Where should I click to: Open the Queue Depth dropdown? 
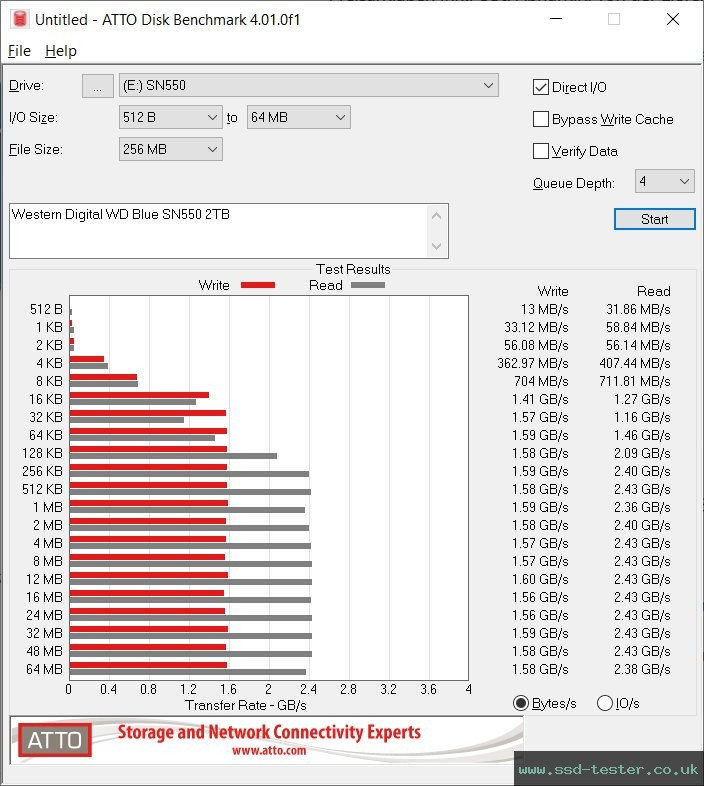[664, 181]
